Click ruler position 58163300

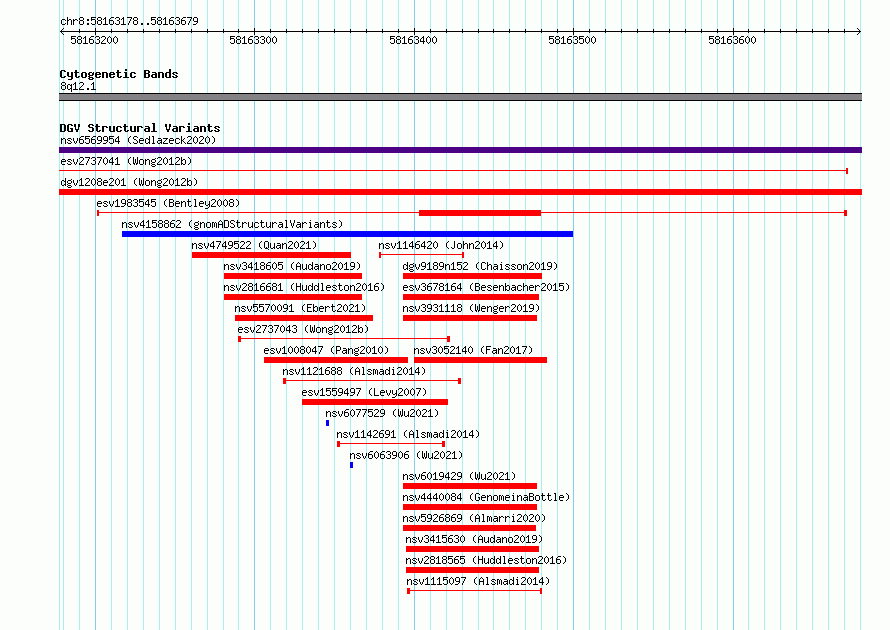[253, 40]
